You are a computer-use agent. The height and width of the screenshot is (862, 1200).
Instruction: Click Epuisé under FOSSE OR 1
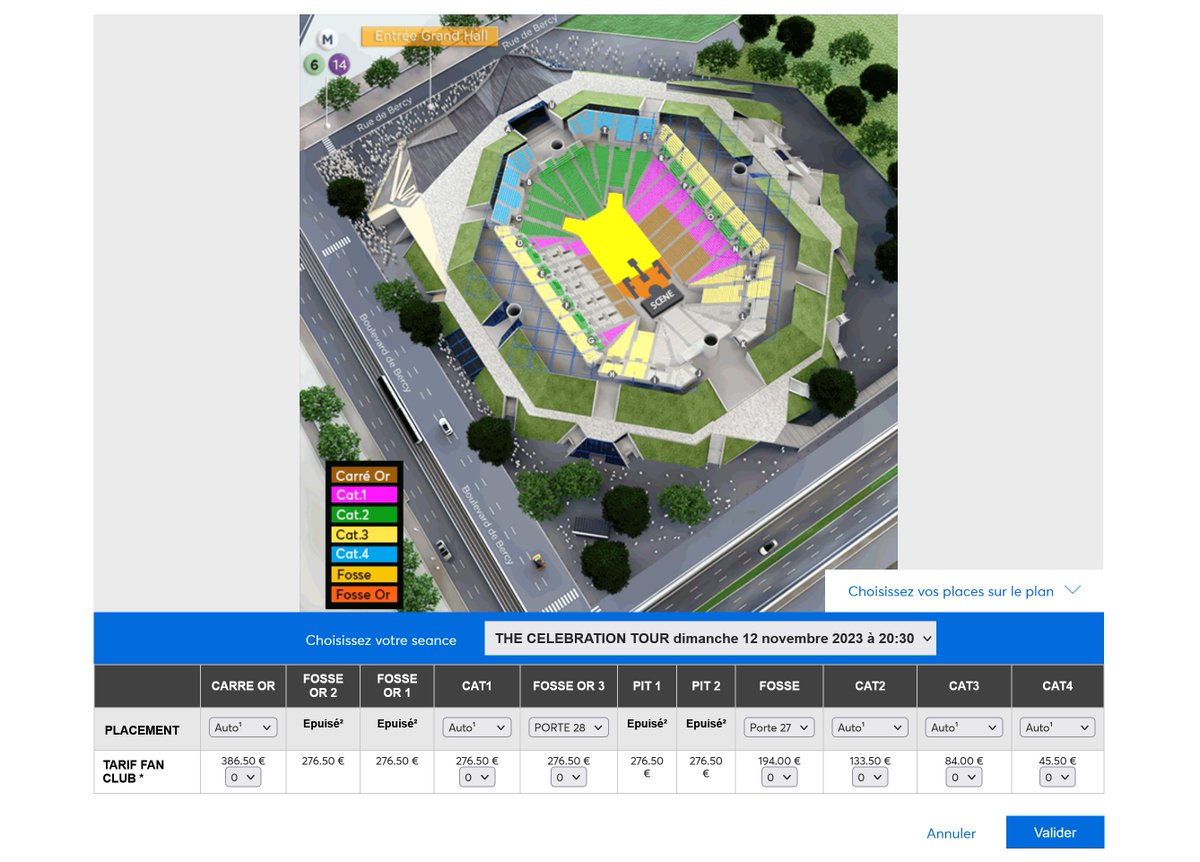[x=397, y=724]
